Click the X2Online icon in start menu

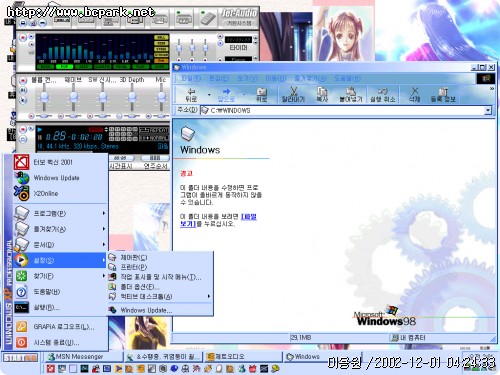pos(22,193)
